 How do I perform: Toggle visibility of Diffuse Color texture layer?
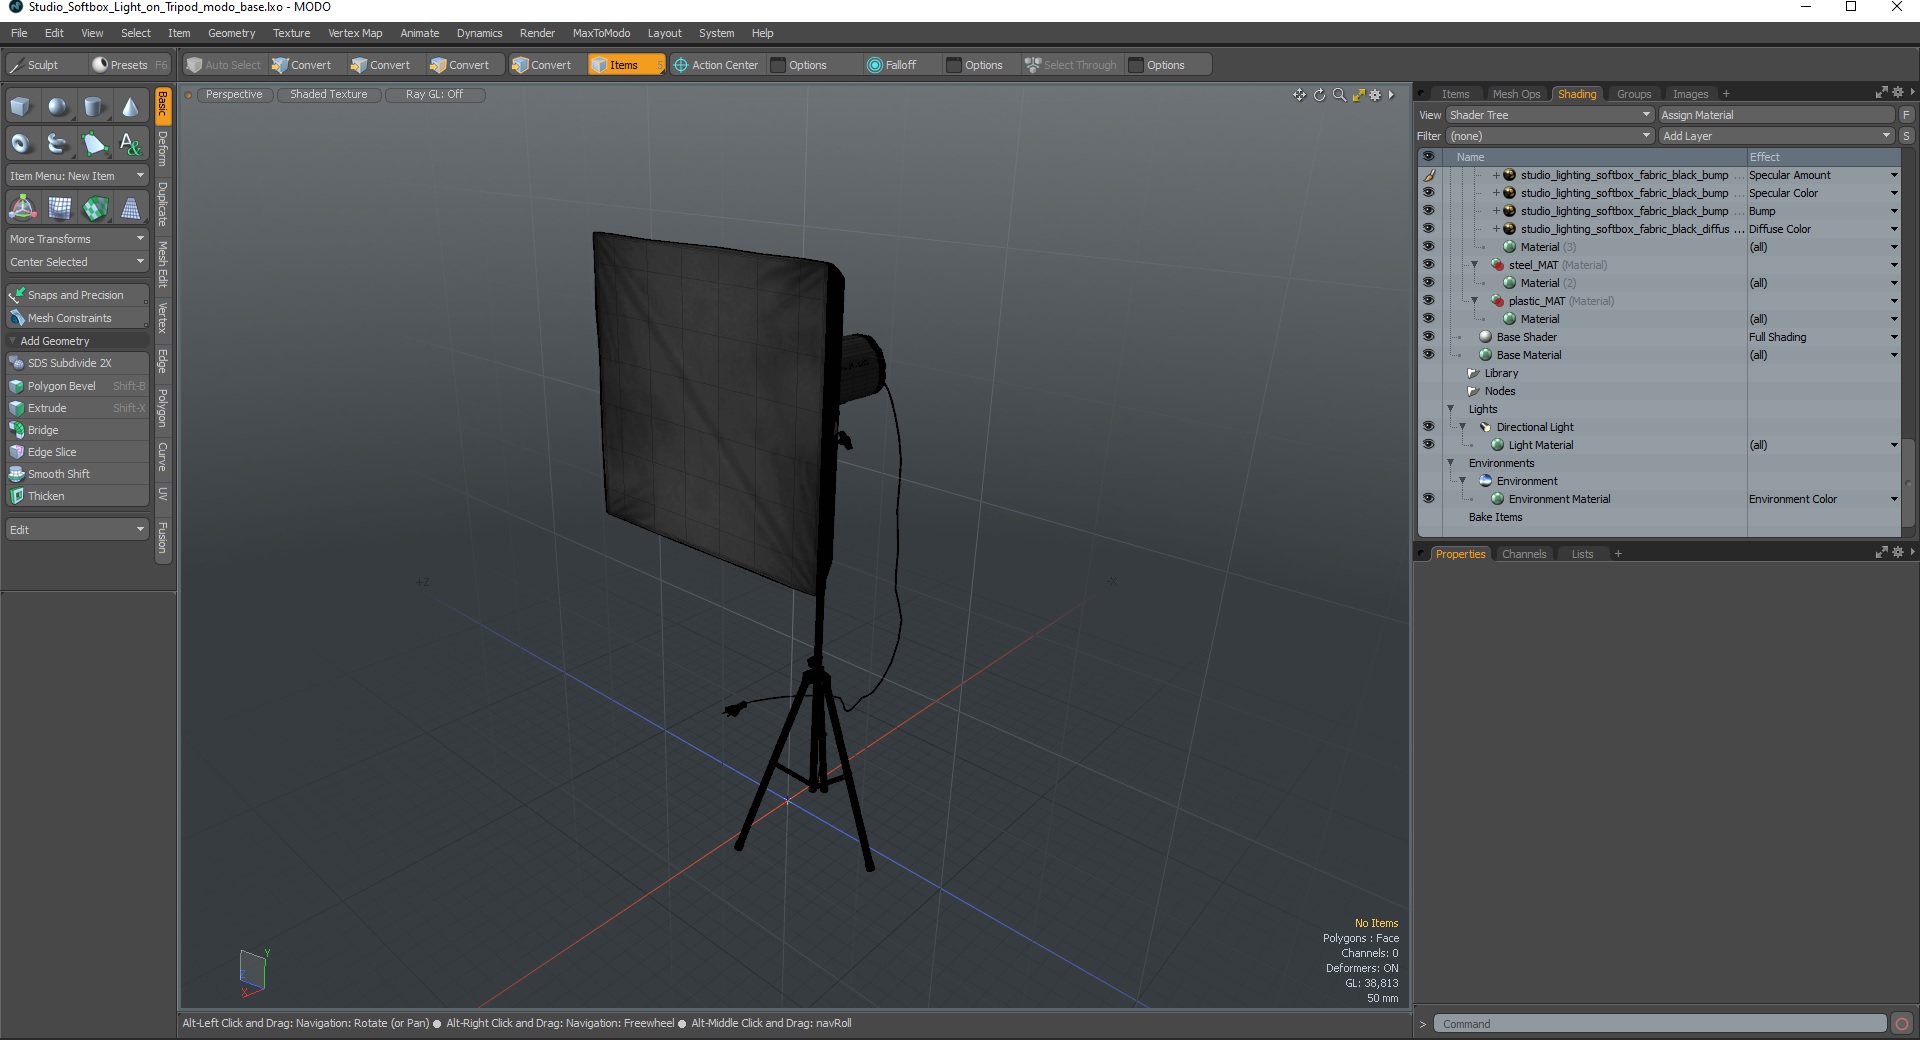click(x=1428, y=229)
